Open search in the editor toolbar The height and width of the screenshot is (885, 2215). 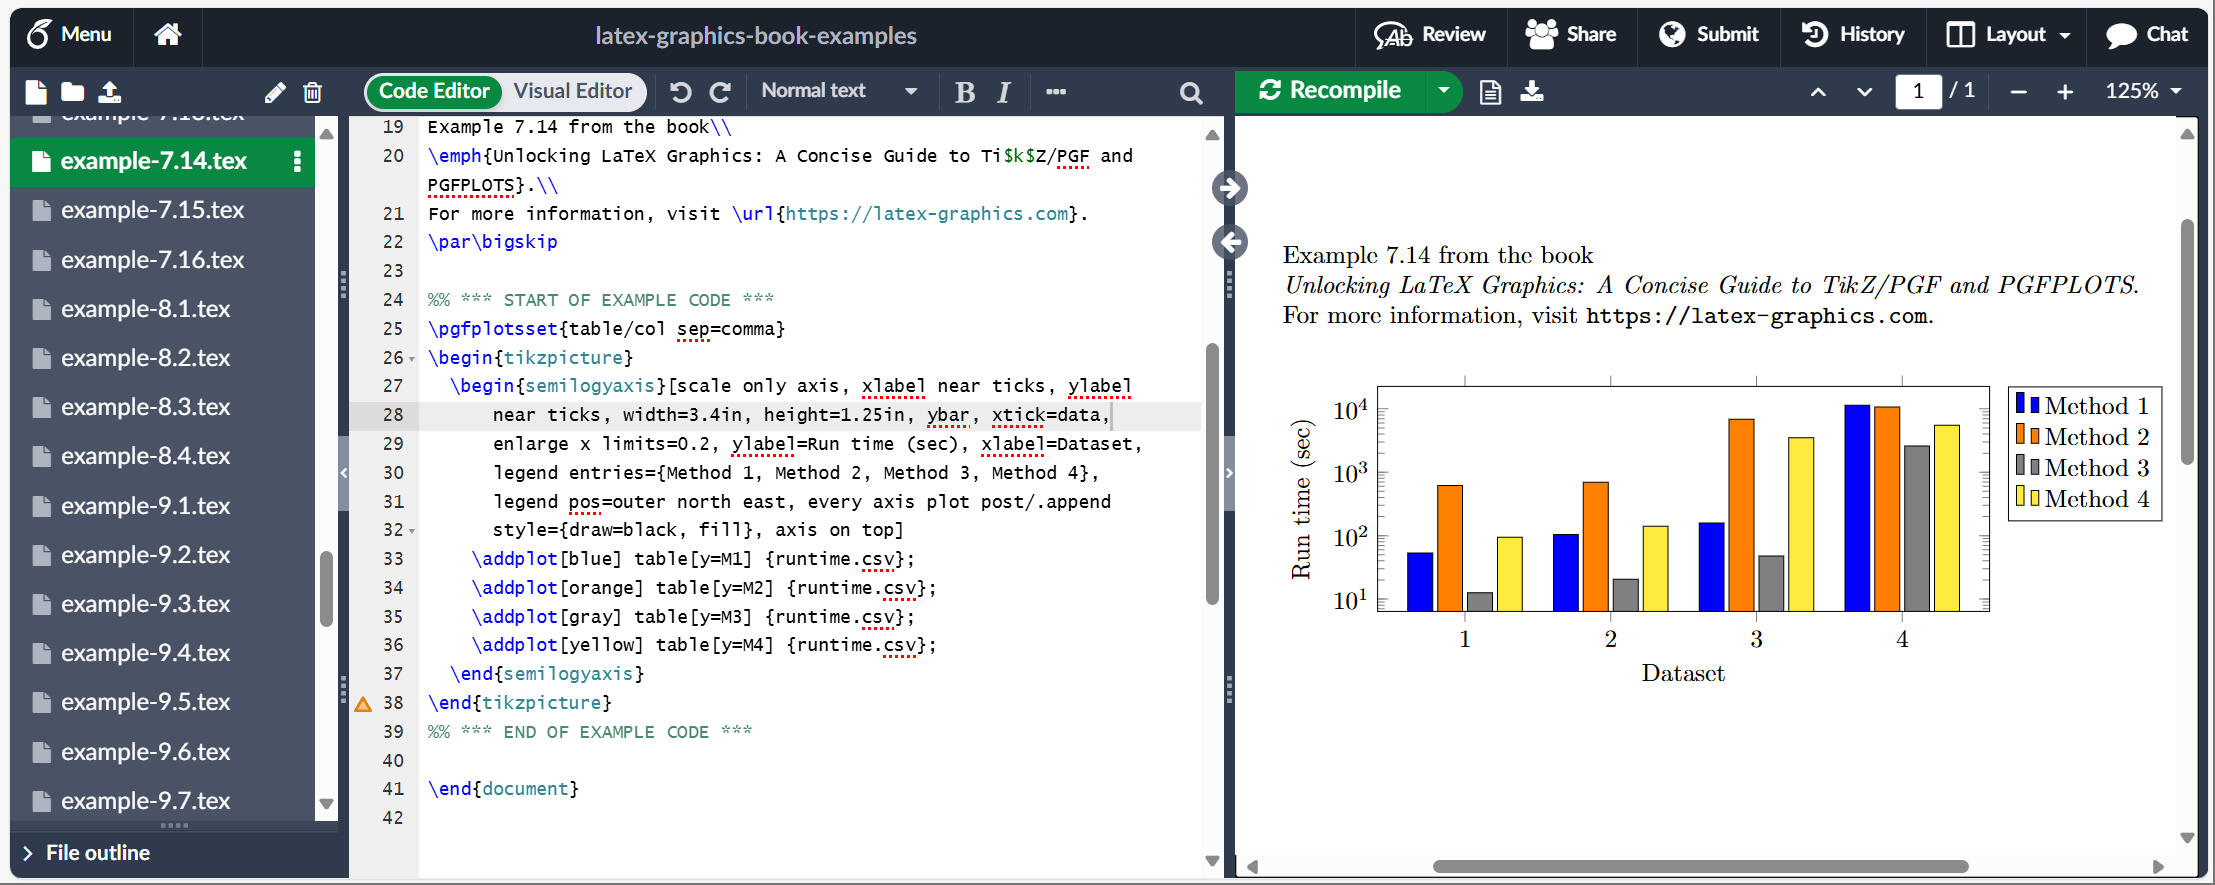(x=1190, y=93)
